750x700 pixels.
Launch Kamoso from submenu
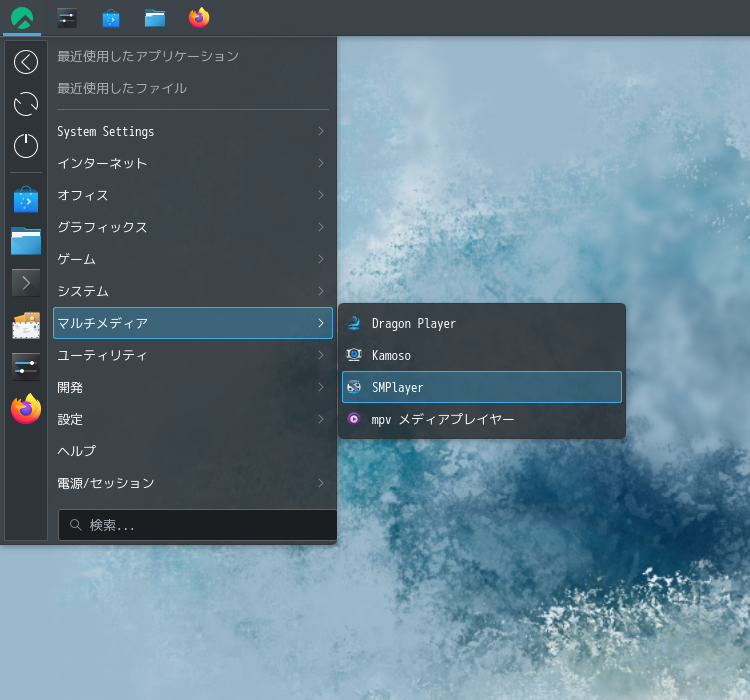point(482,355)
